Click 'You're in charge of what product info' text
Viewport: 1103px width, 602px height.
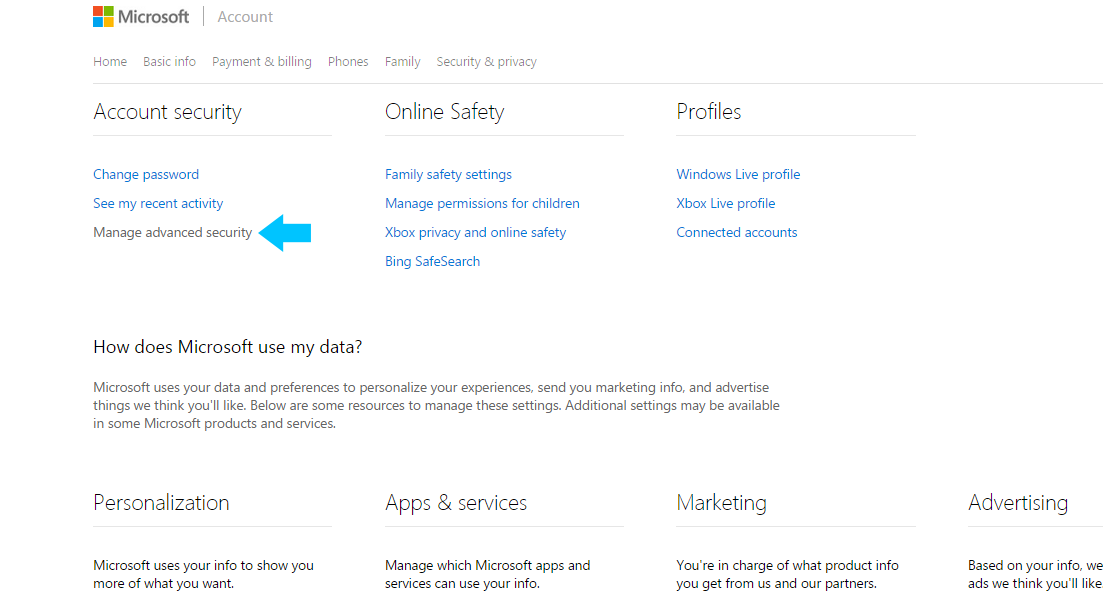(x=787, y=565)
